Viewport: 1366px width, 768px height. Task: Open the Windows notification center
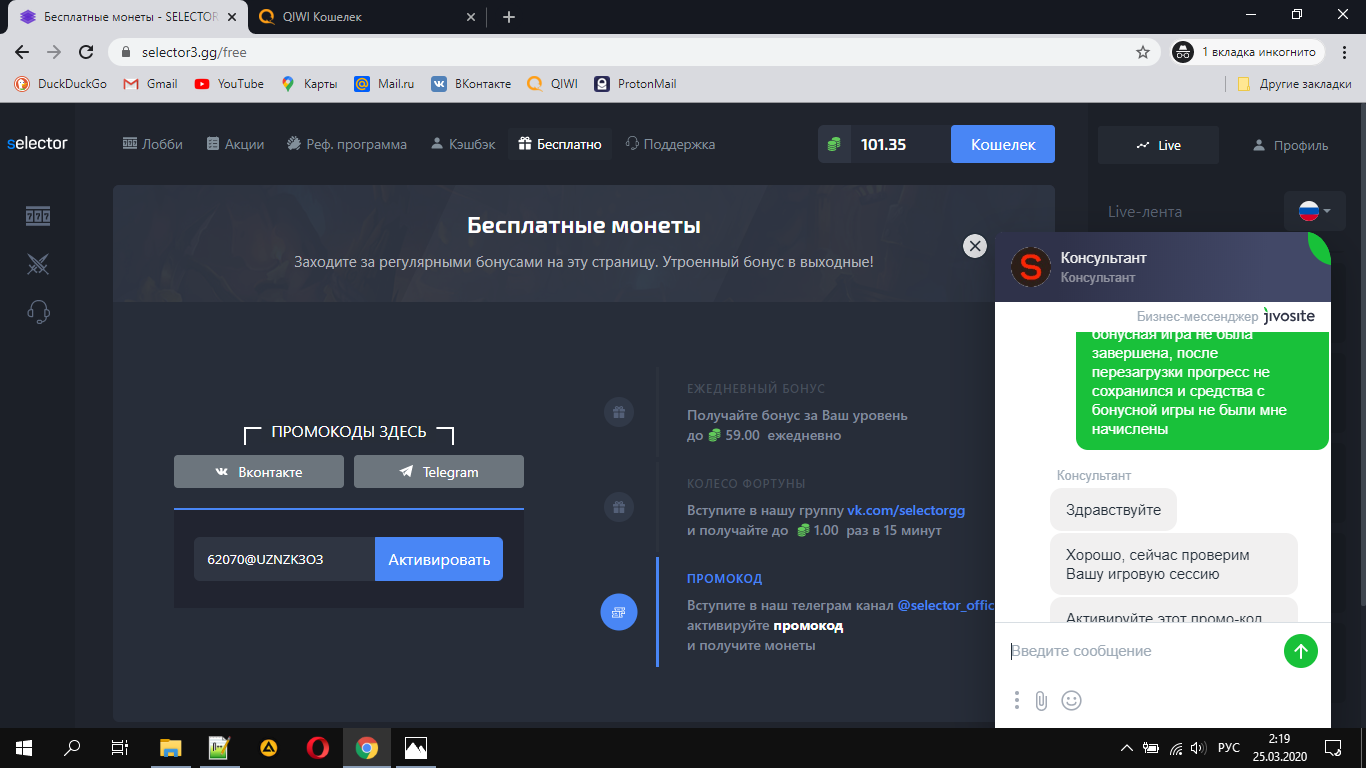click(x=1332, y=747)
